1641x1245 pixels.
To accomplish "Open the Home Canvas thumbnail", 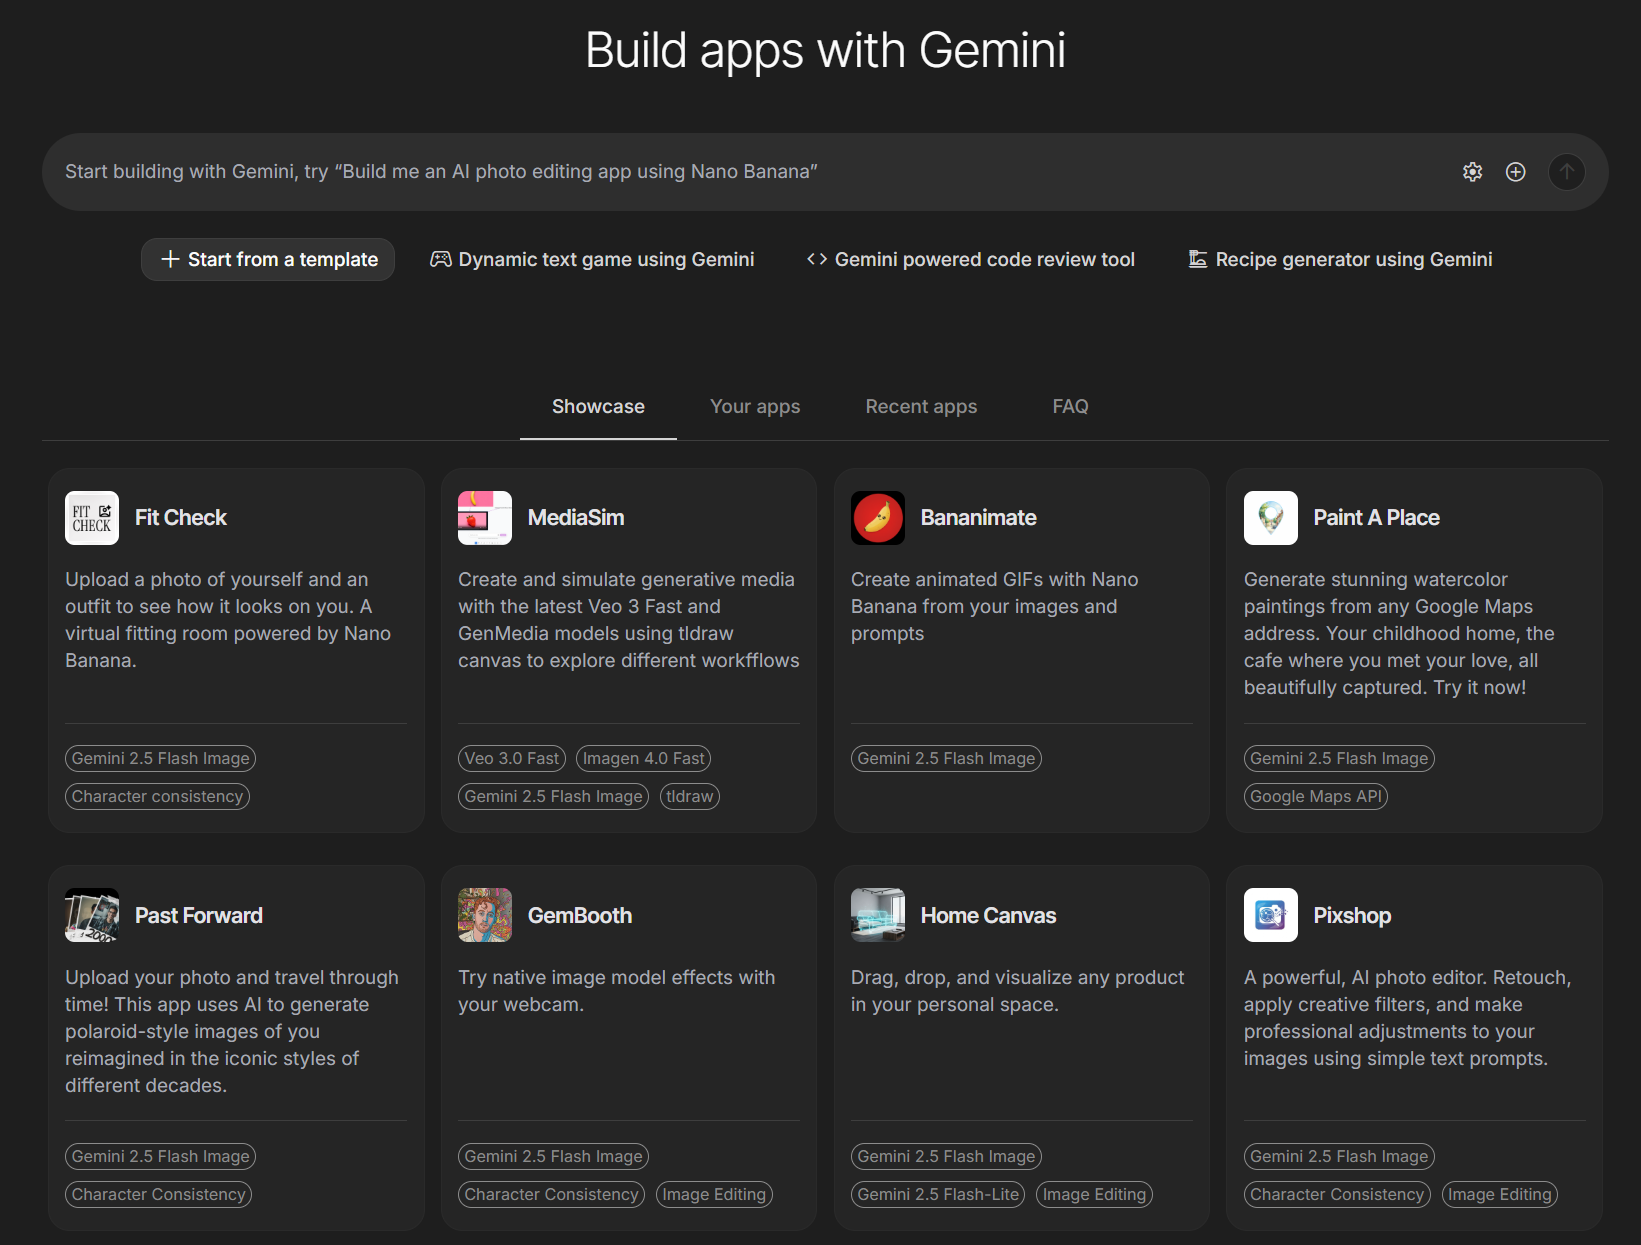I will [878, 915].
